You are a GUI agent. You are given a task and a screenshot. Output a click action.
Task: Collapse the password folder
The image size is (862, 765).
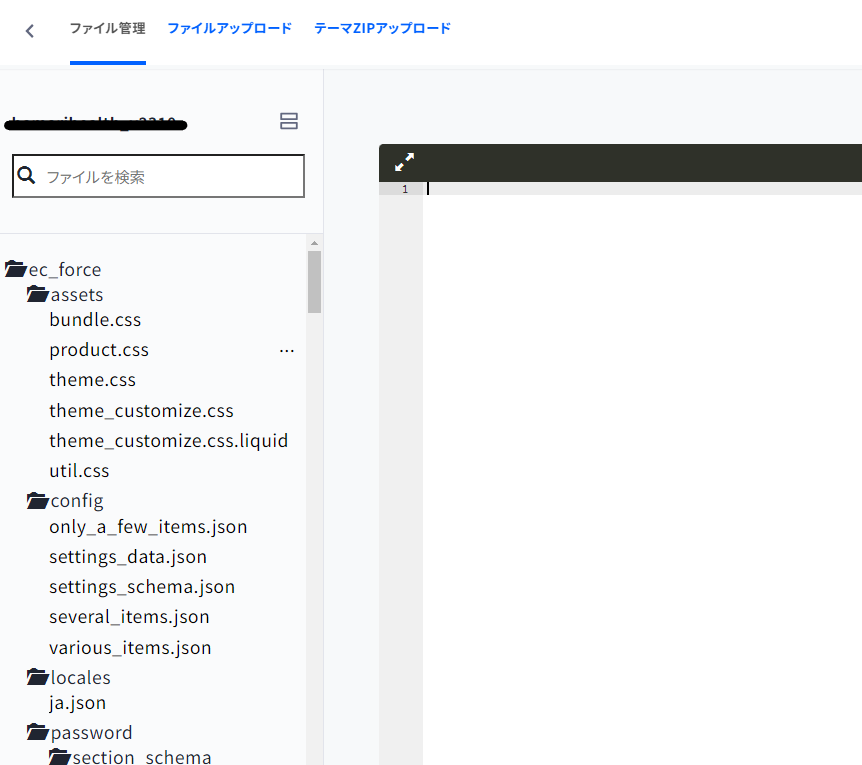[38, 732]
